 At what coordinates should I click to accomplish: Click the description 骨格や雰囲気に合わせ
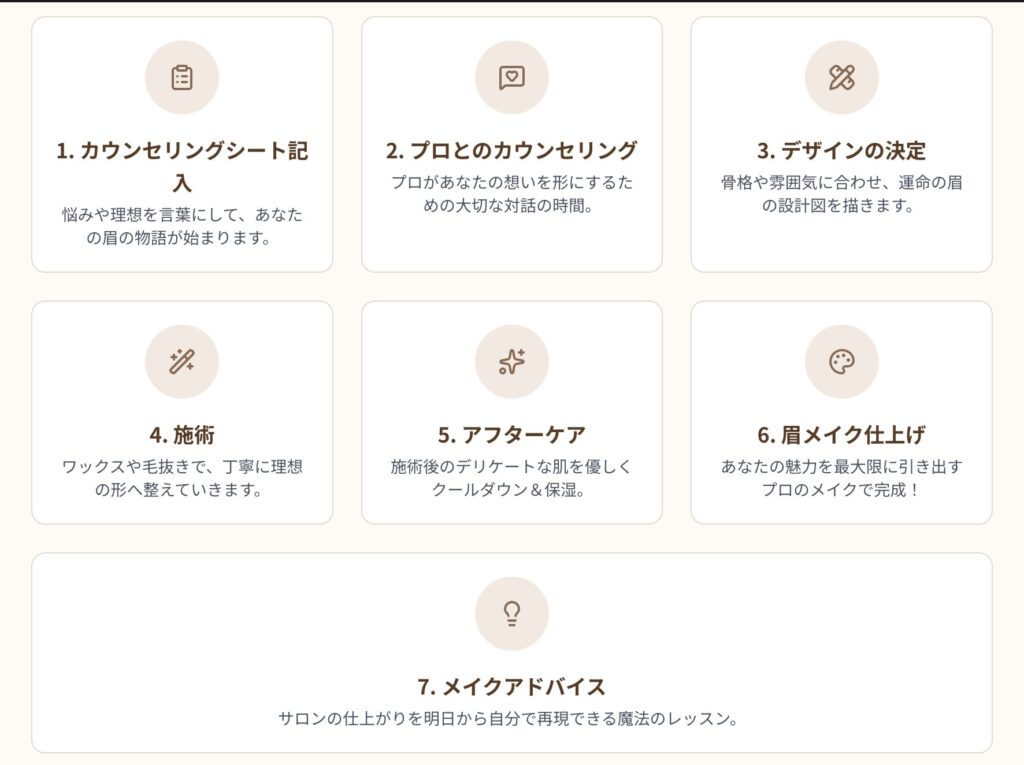coord(841,194)
